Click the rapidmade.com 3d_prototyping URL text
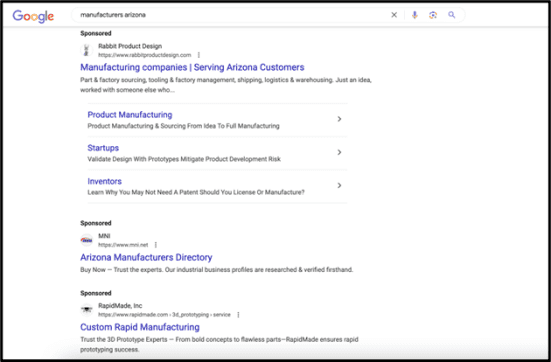The height and width of the screenshot is (362, 551). click(x=164, y=315)
